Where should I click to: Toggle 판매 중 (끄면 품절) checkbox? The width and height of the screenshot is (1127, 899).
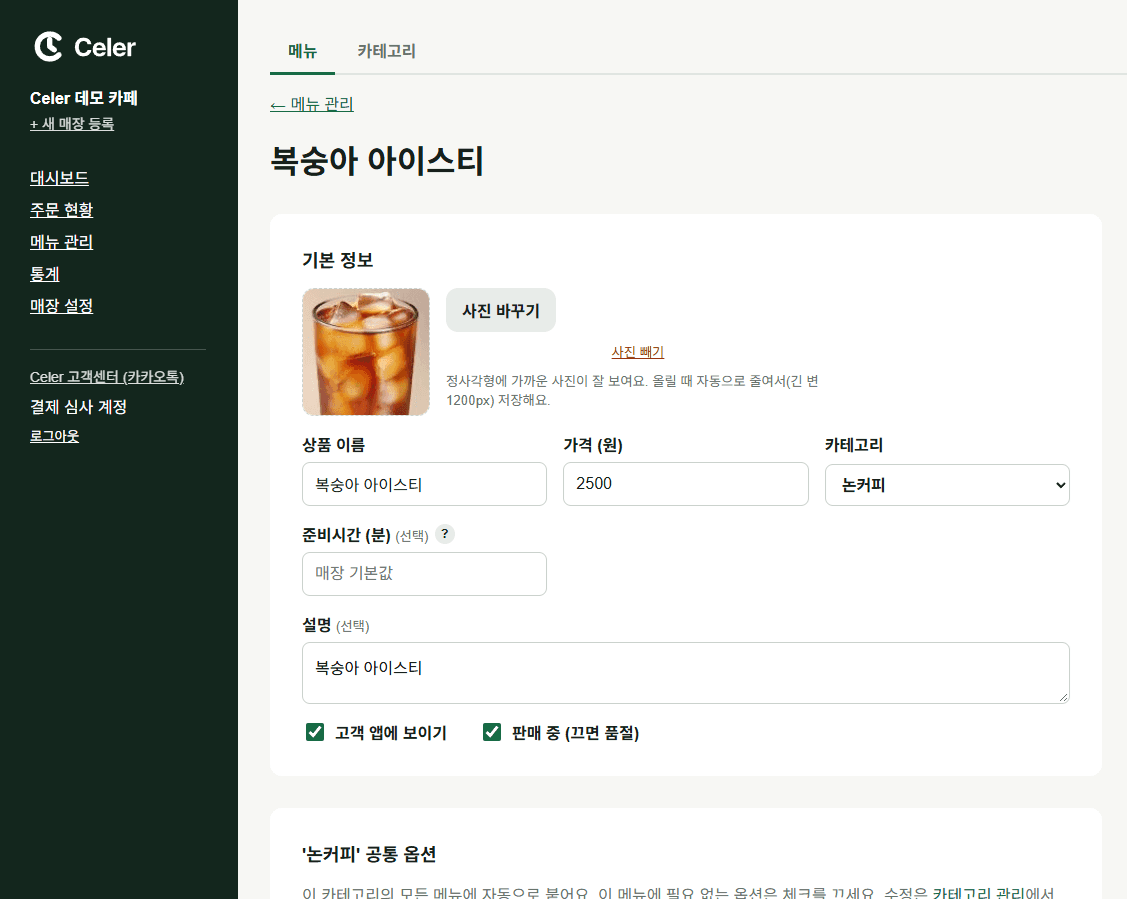pyautogui.click(x=492, y=732)
